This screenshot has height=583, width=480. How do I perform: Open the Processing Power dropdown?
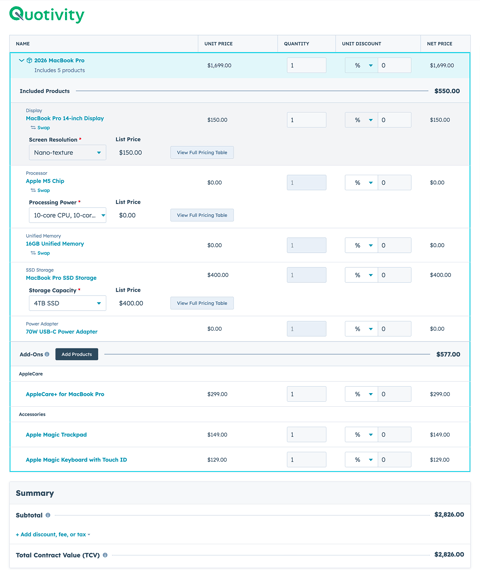68,215
